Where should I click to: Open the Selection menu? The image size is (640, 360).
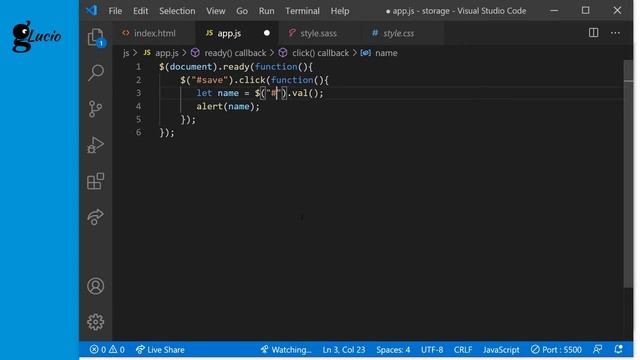(x=177, y=11)
